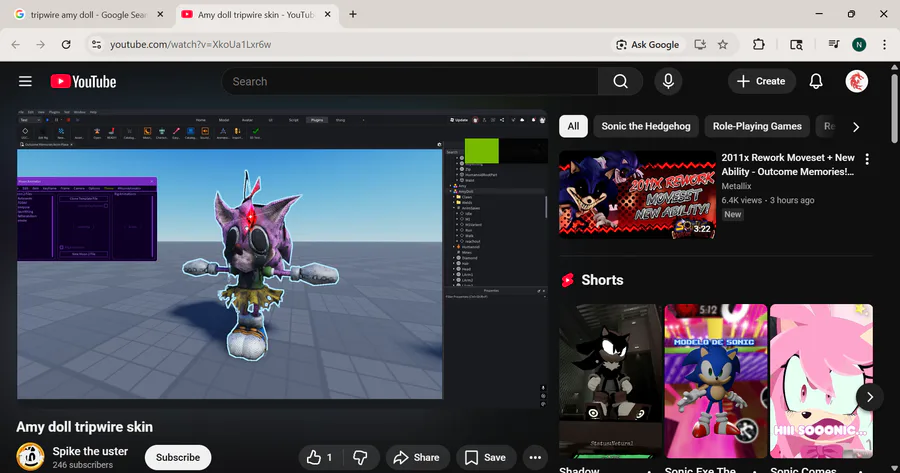Open the notifications bell
Screen dimensions: 900x473
(x=816, y=82)
